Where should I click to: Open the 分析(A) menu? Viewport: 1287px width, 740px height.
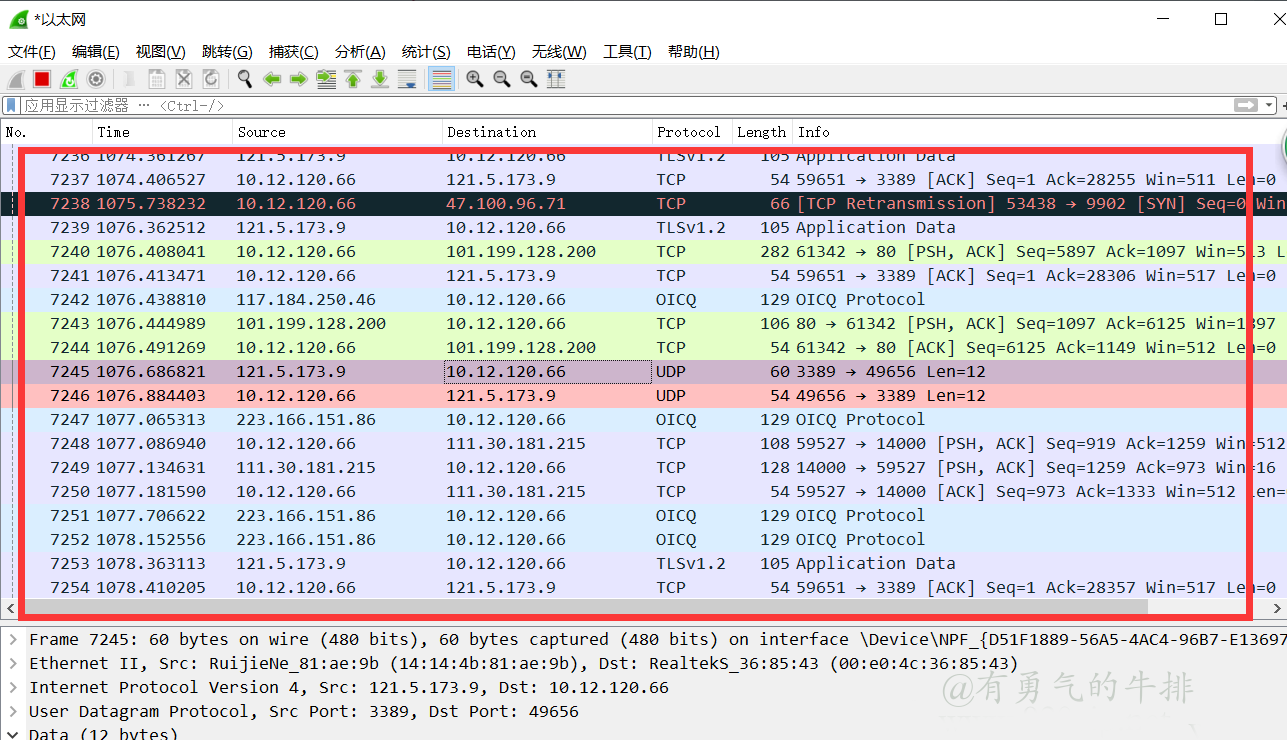pos(359,52)
